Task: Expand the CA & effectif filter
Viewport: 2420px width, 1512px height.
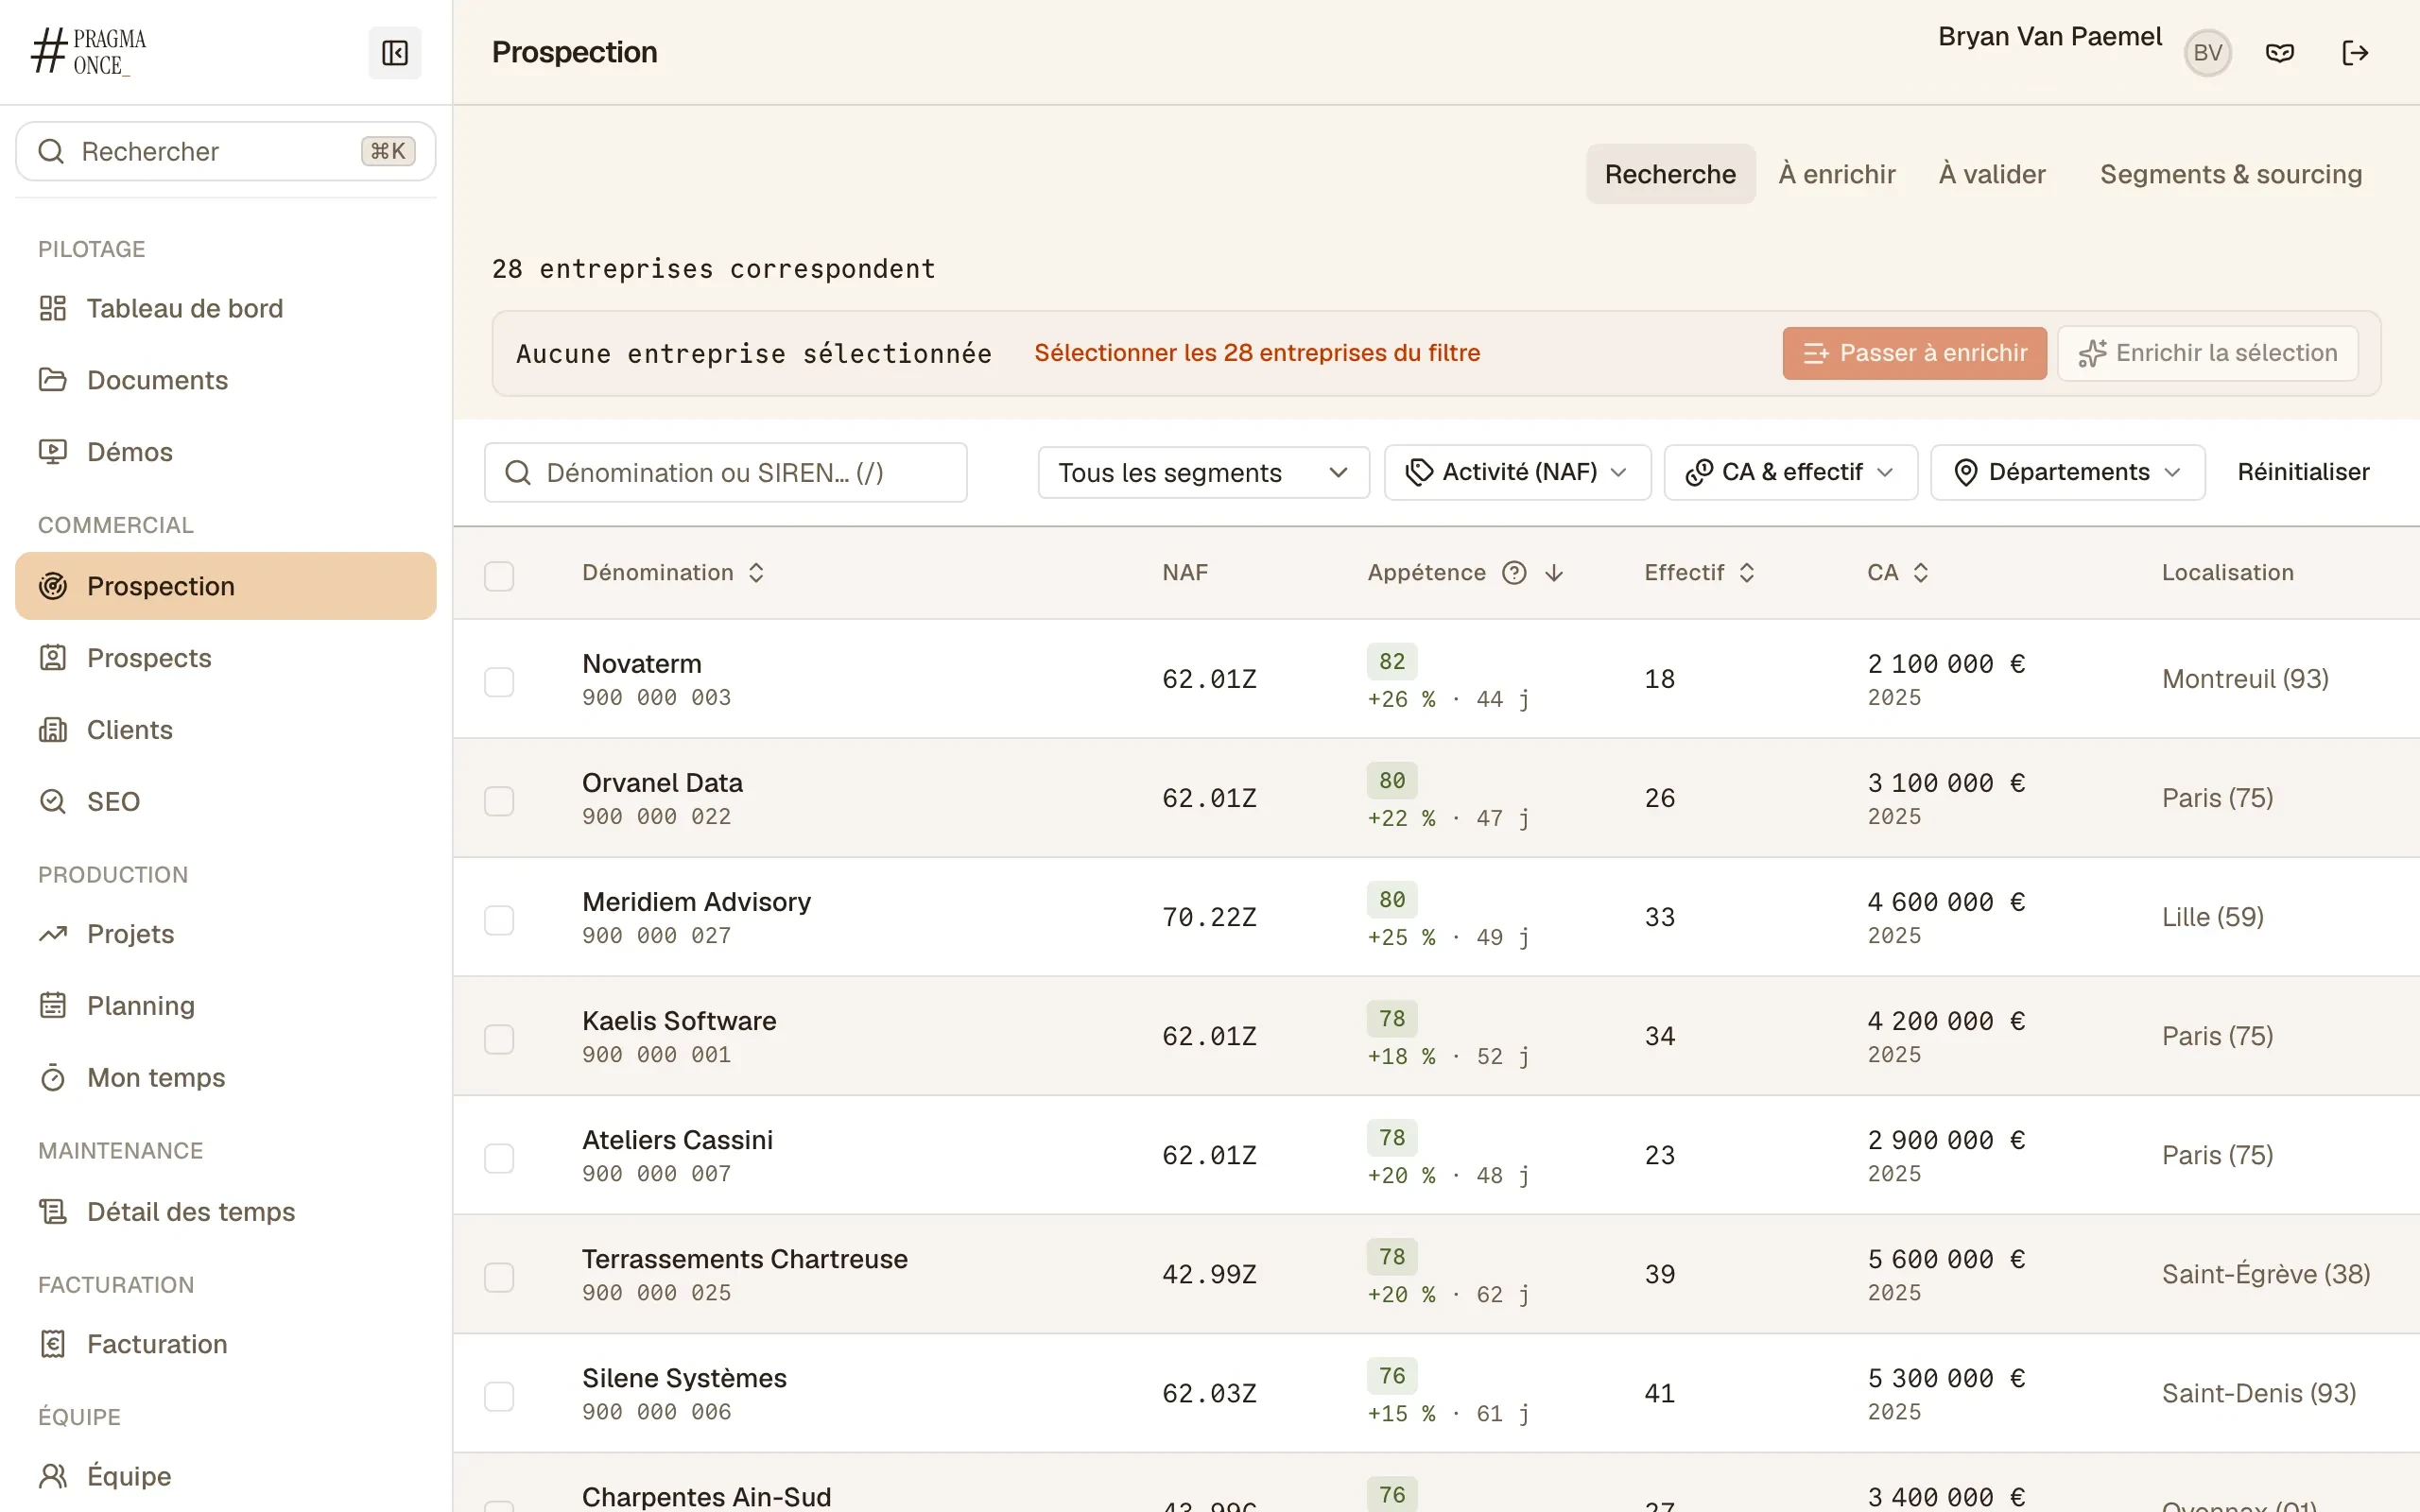Action: [1790, 472]
